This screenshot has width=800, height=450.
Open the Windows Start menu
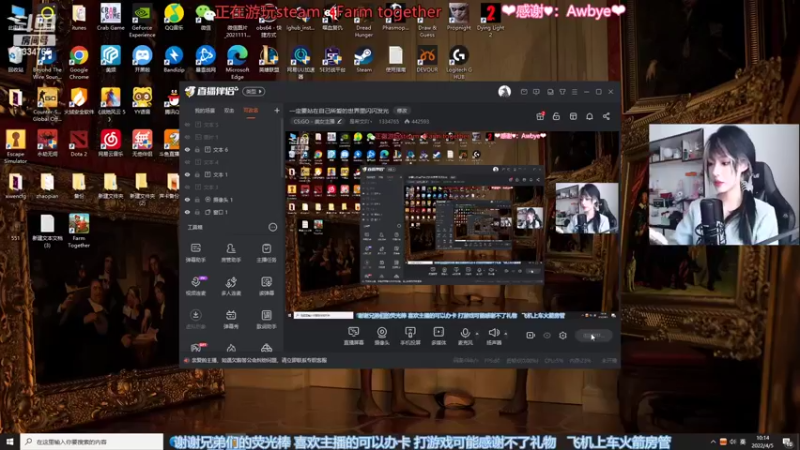[10, 441]
